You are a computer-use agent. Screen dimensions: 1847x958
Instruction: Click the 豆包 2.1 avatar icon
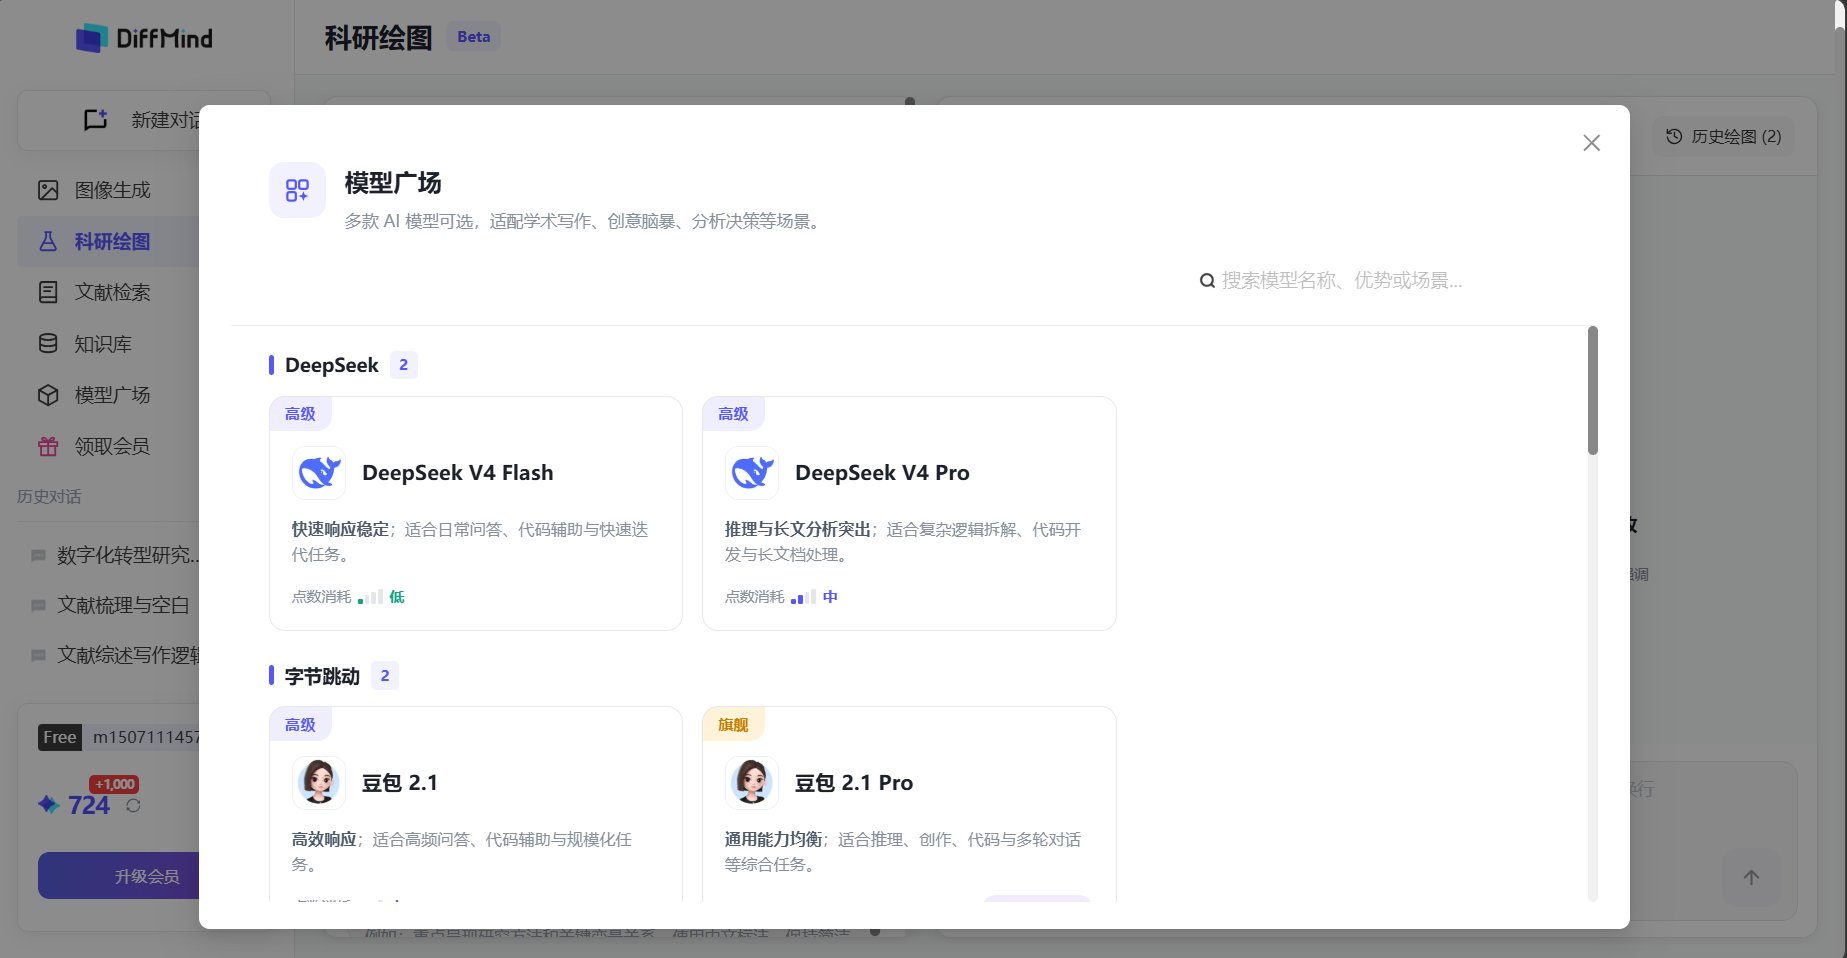pyautogui.click(x=319, y=782)
